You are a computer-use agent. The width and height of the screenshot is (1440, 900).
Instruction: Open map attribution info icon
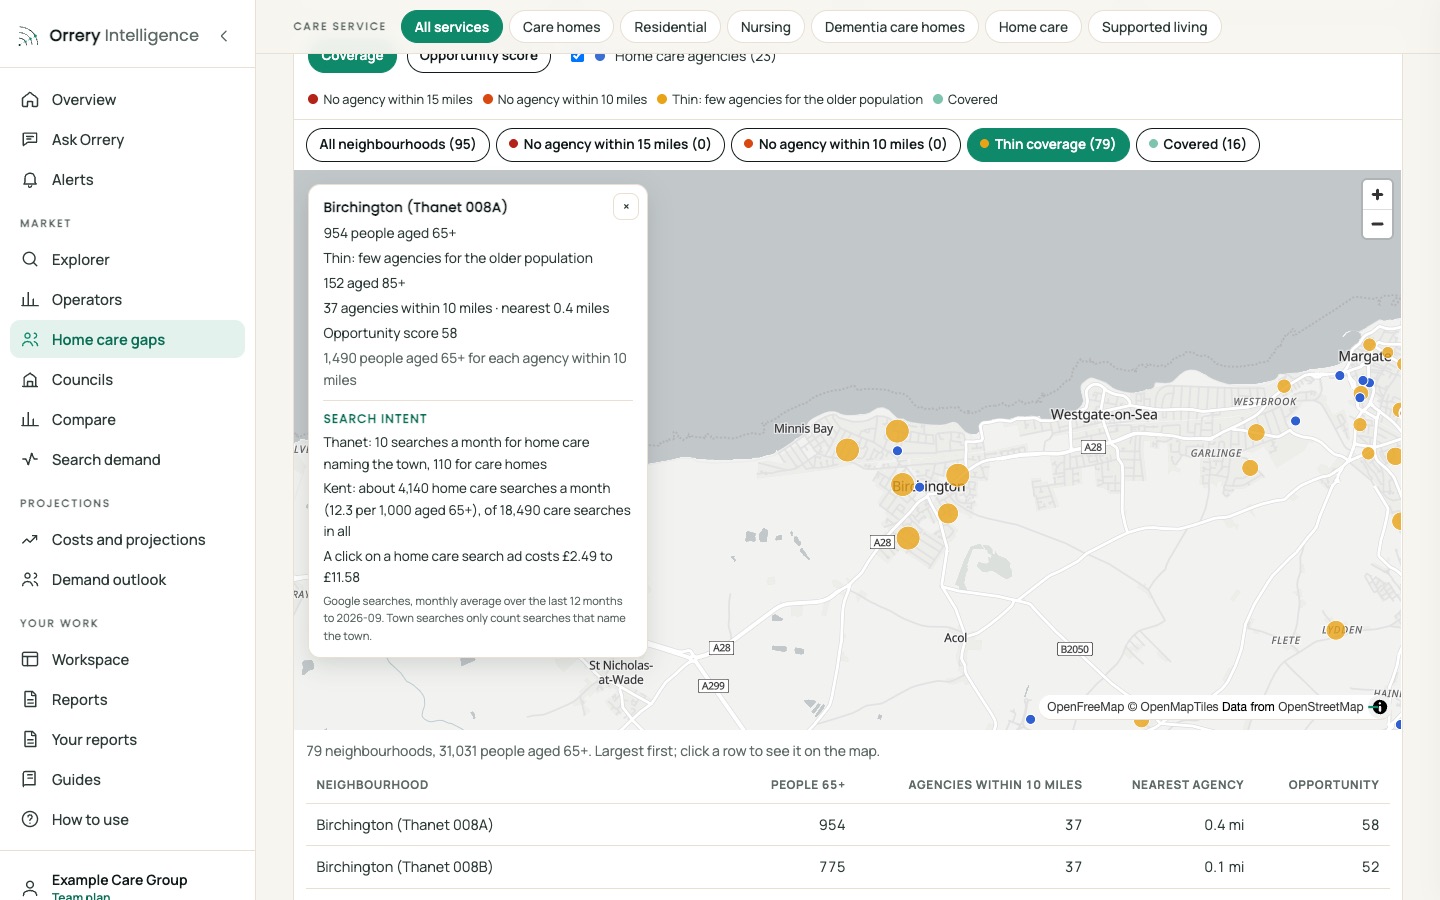click(x=1380, y=707)
